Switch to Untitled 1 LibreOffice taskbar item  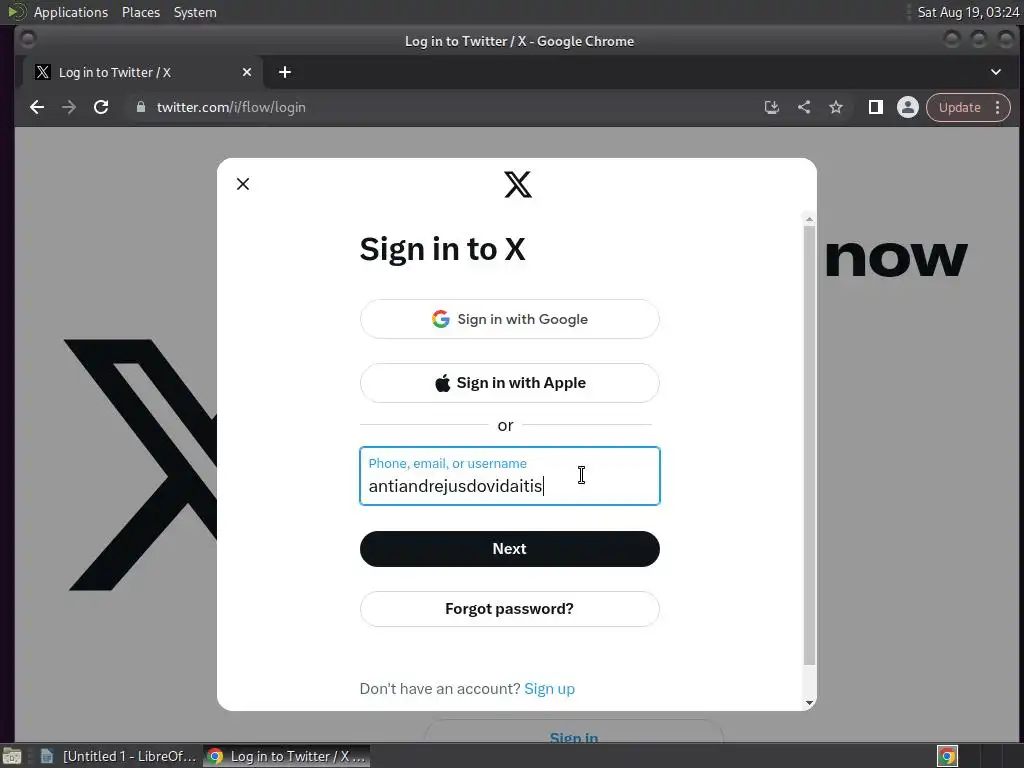click(x=119, y=756)
